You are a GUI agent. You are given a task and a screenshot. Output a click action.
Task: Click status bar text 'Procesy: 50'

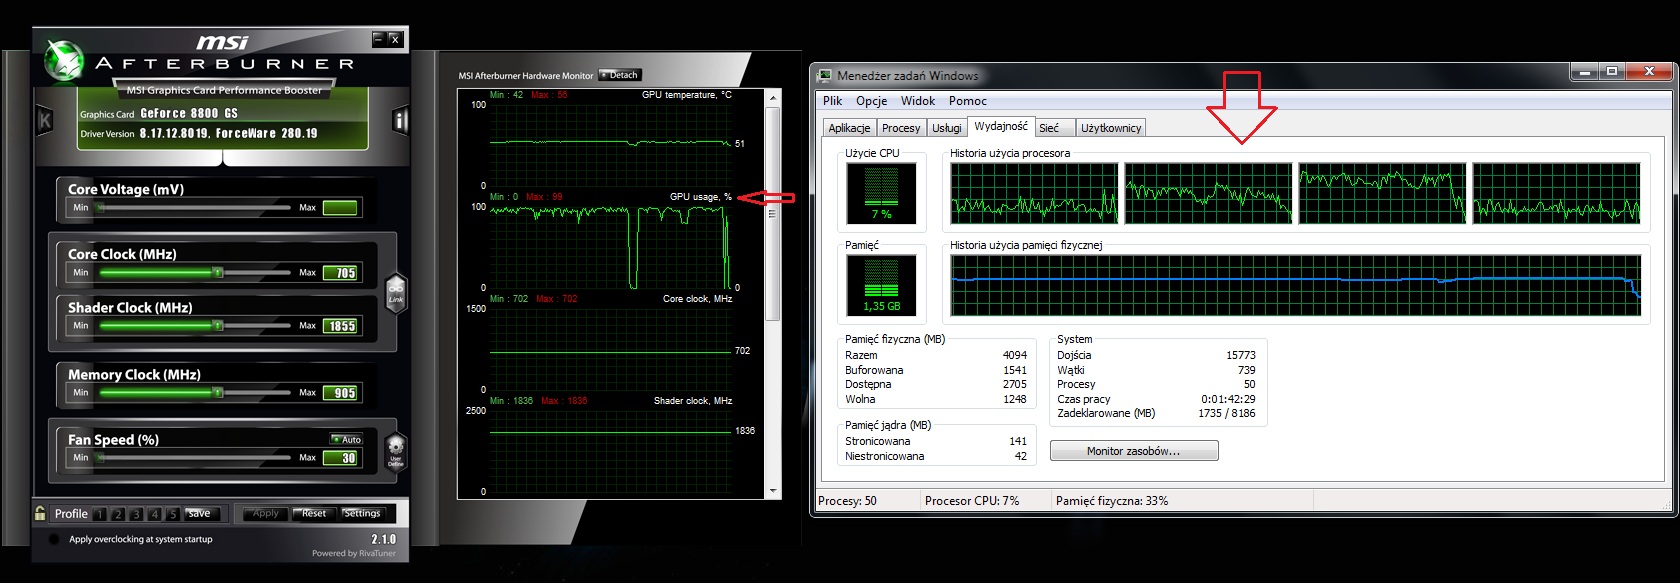click(847, 501)
